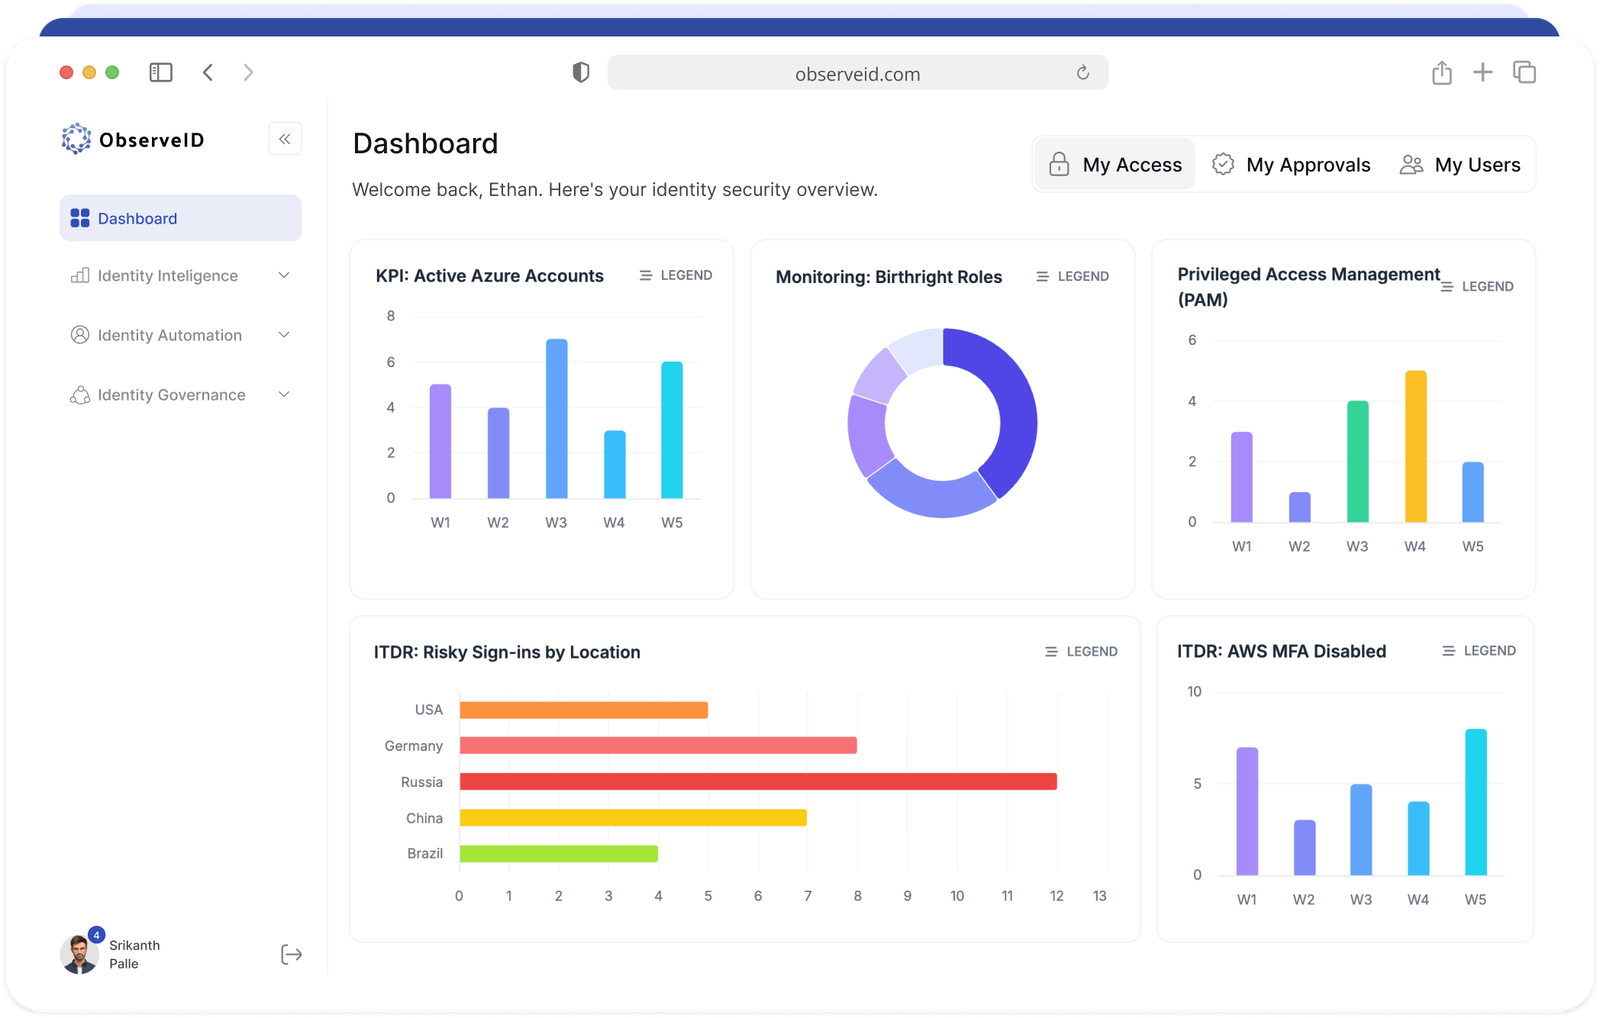The width and height of the screenshot is (1600, 1018).
Task: Click the logout icon next to Srikanth Palle
Action: click(x=291, y=954)
